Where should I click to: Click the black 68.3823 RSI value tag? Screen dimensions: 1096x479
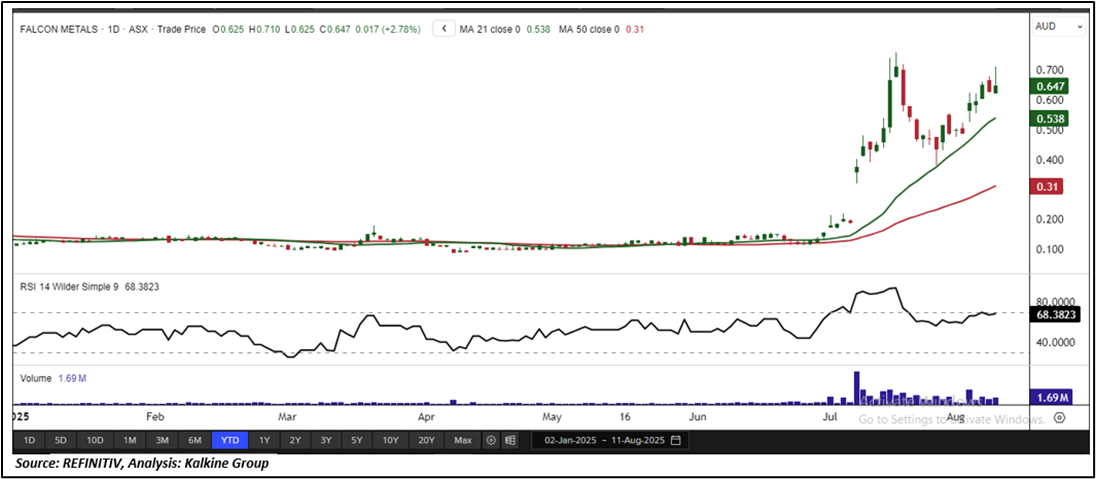click(1055, 315)
